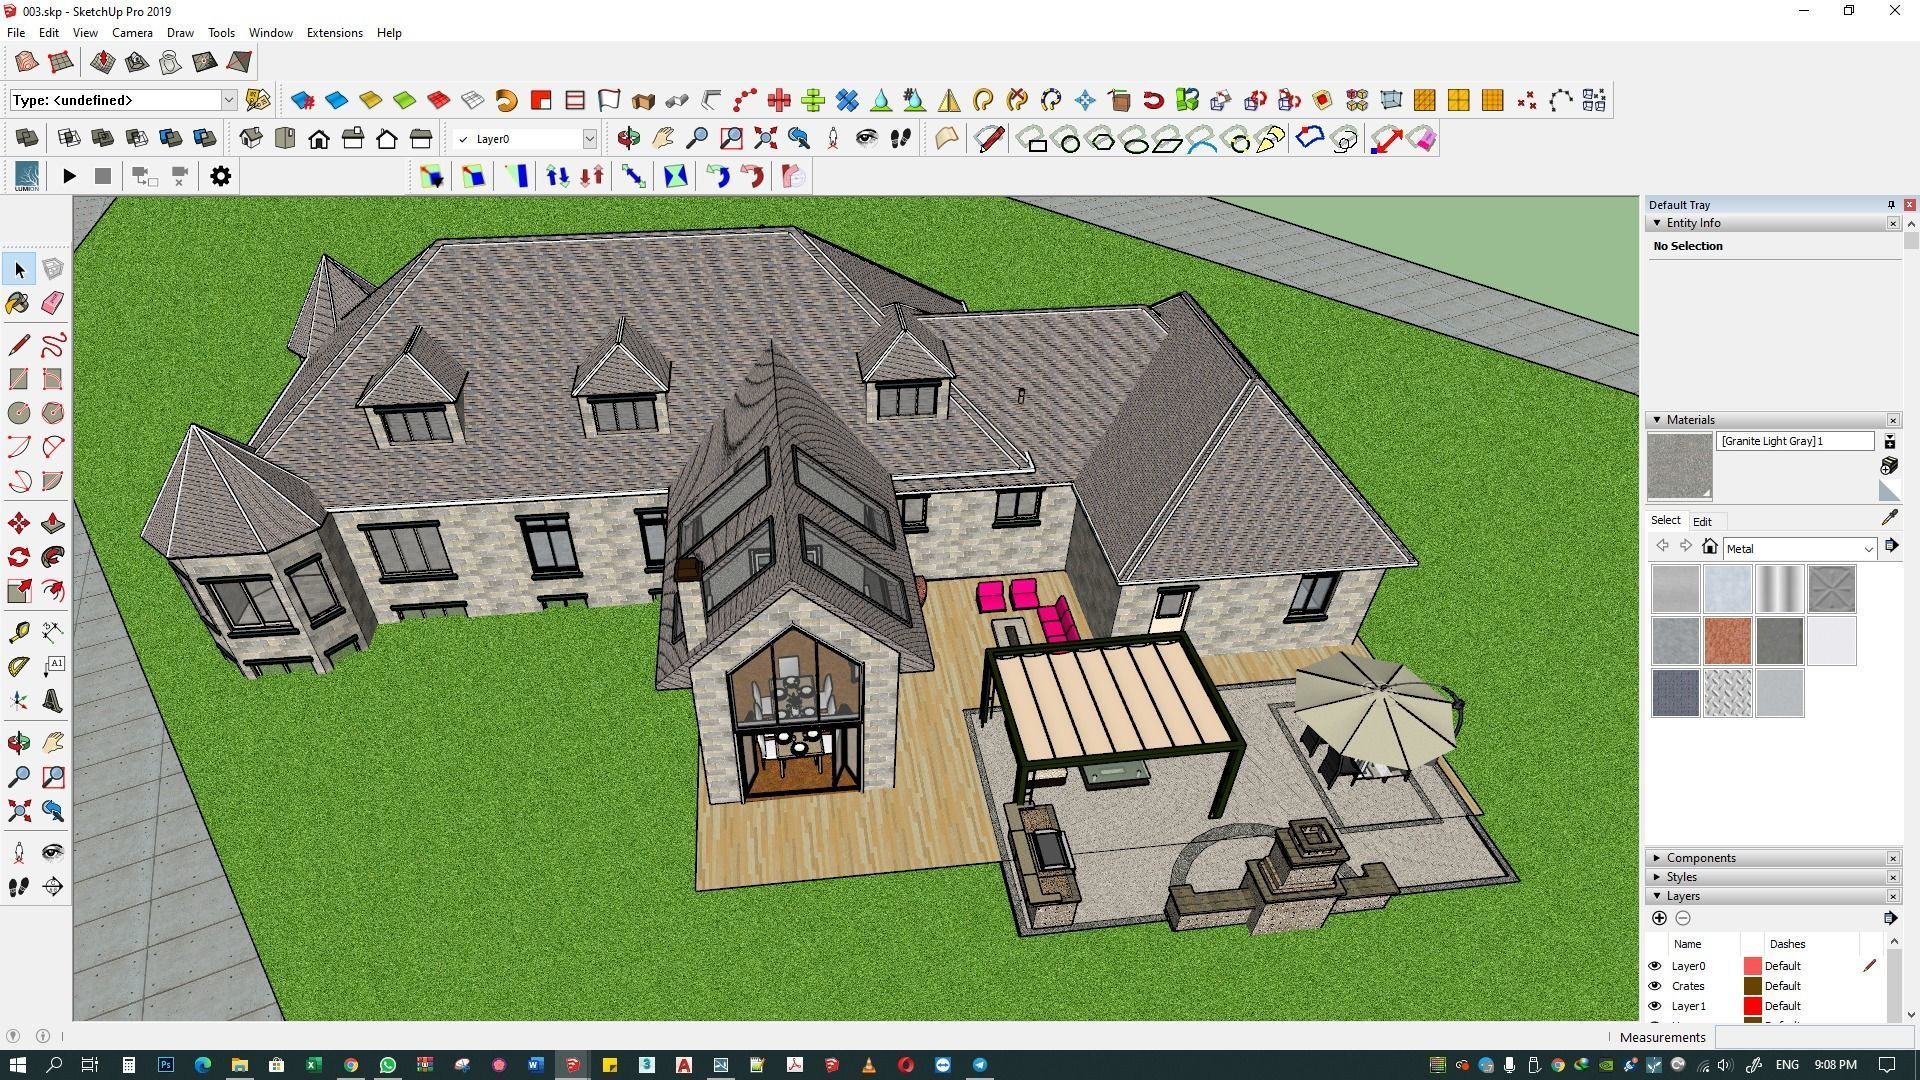
Task: Click the material name field Granite Light Gray
Action: click(1794, 441)
